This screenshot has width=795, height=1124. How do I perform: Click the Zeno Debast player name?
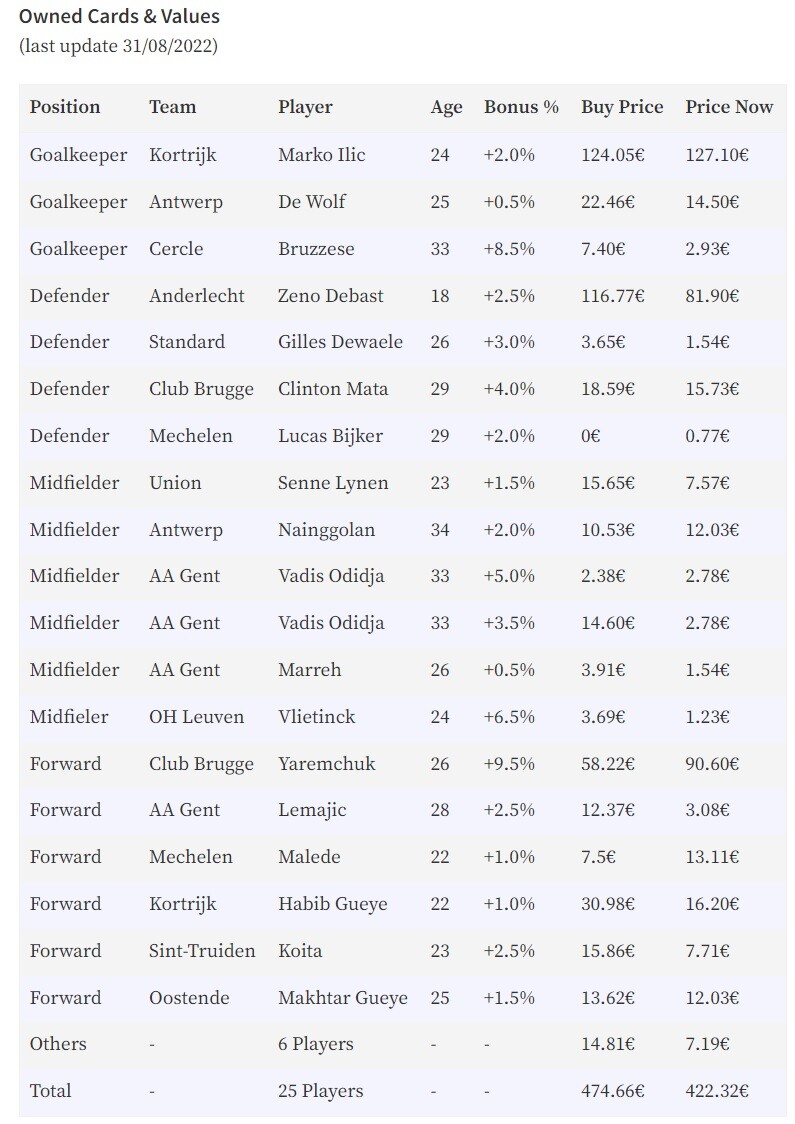pos(330,295)
